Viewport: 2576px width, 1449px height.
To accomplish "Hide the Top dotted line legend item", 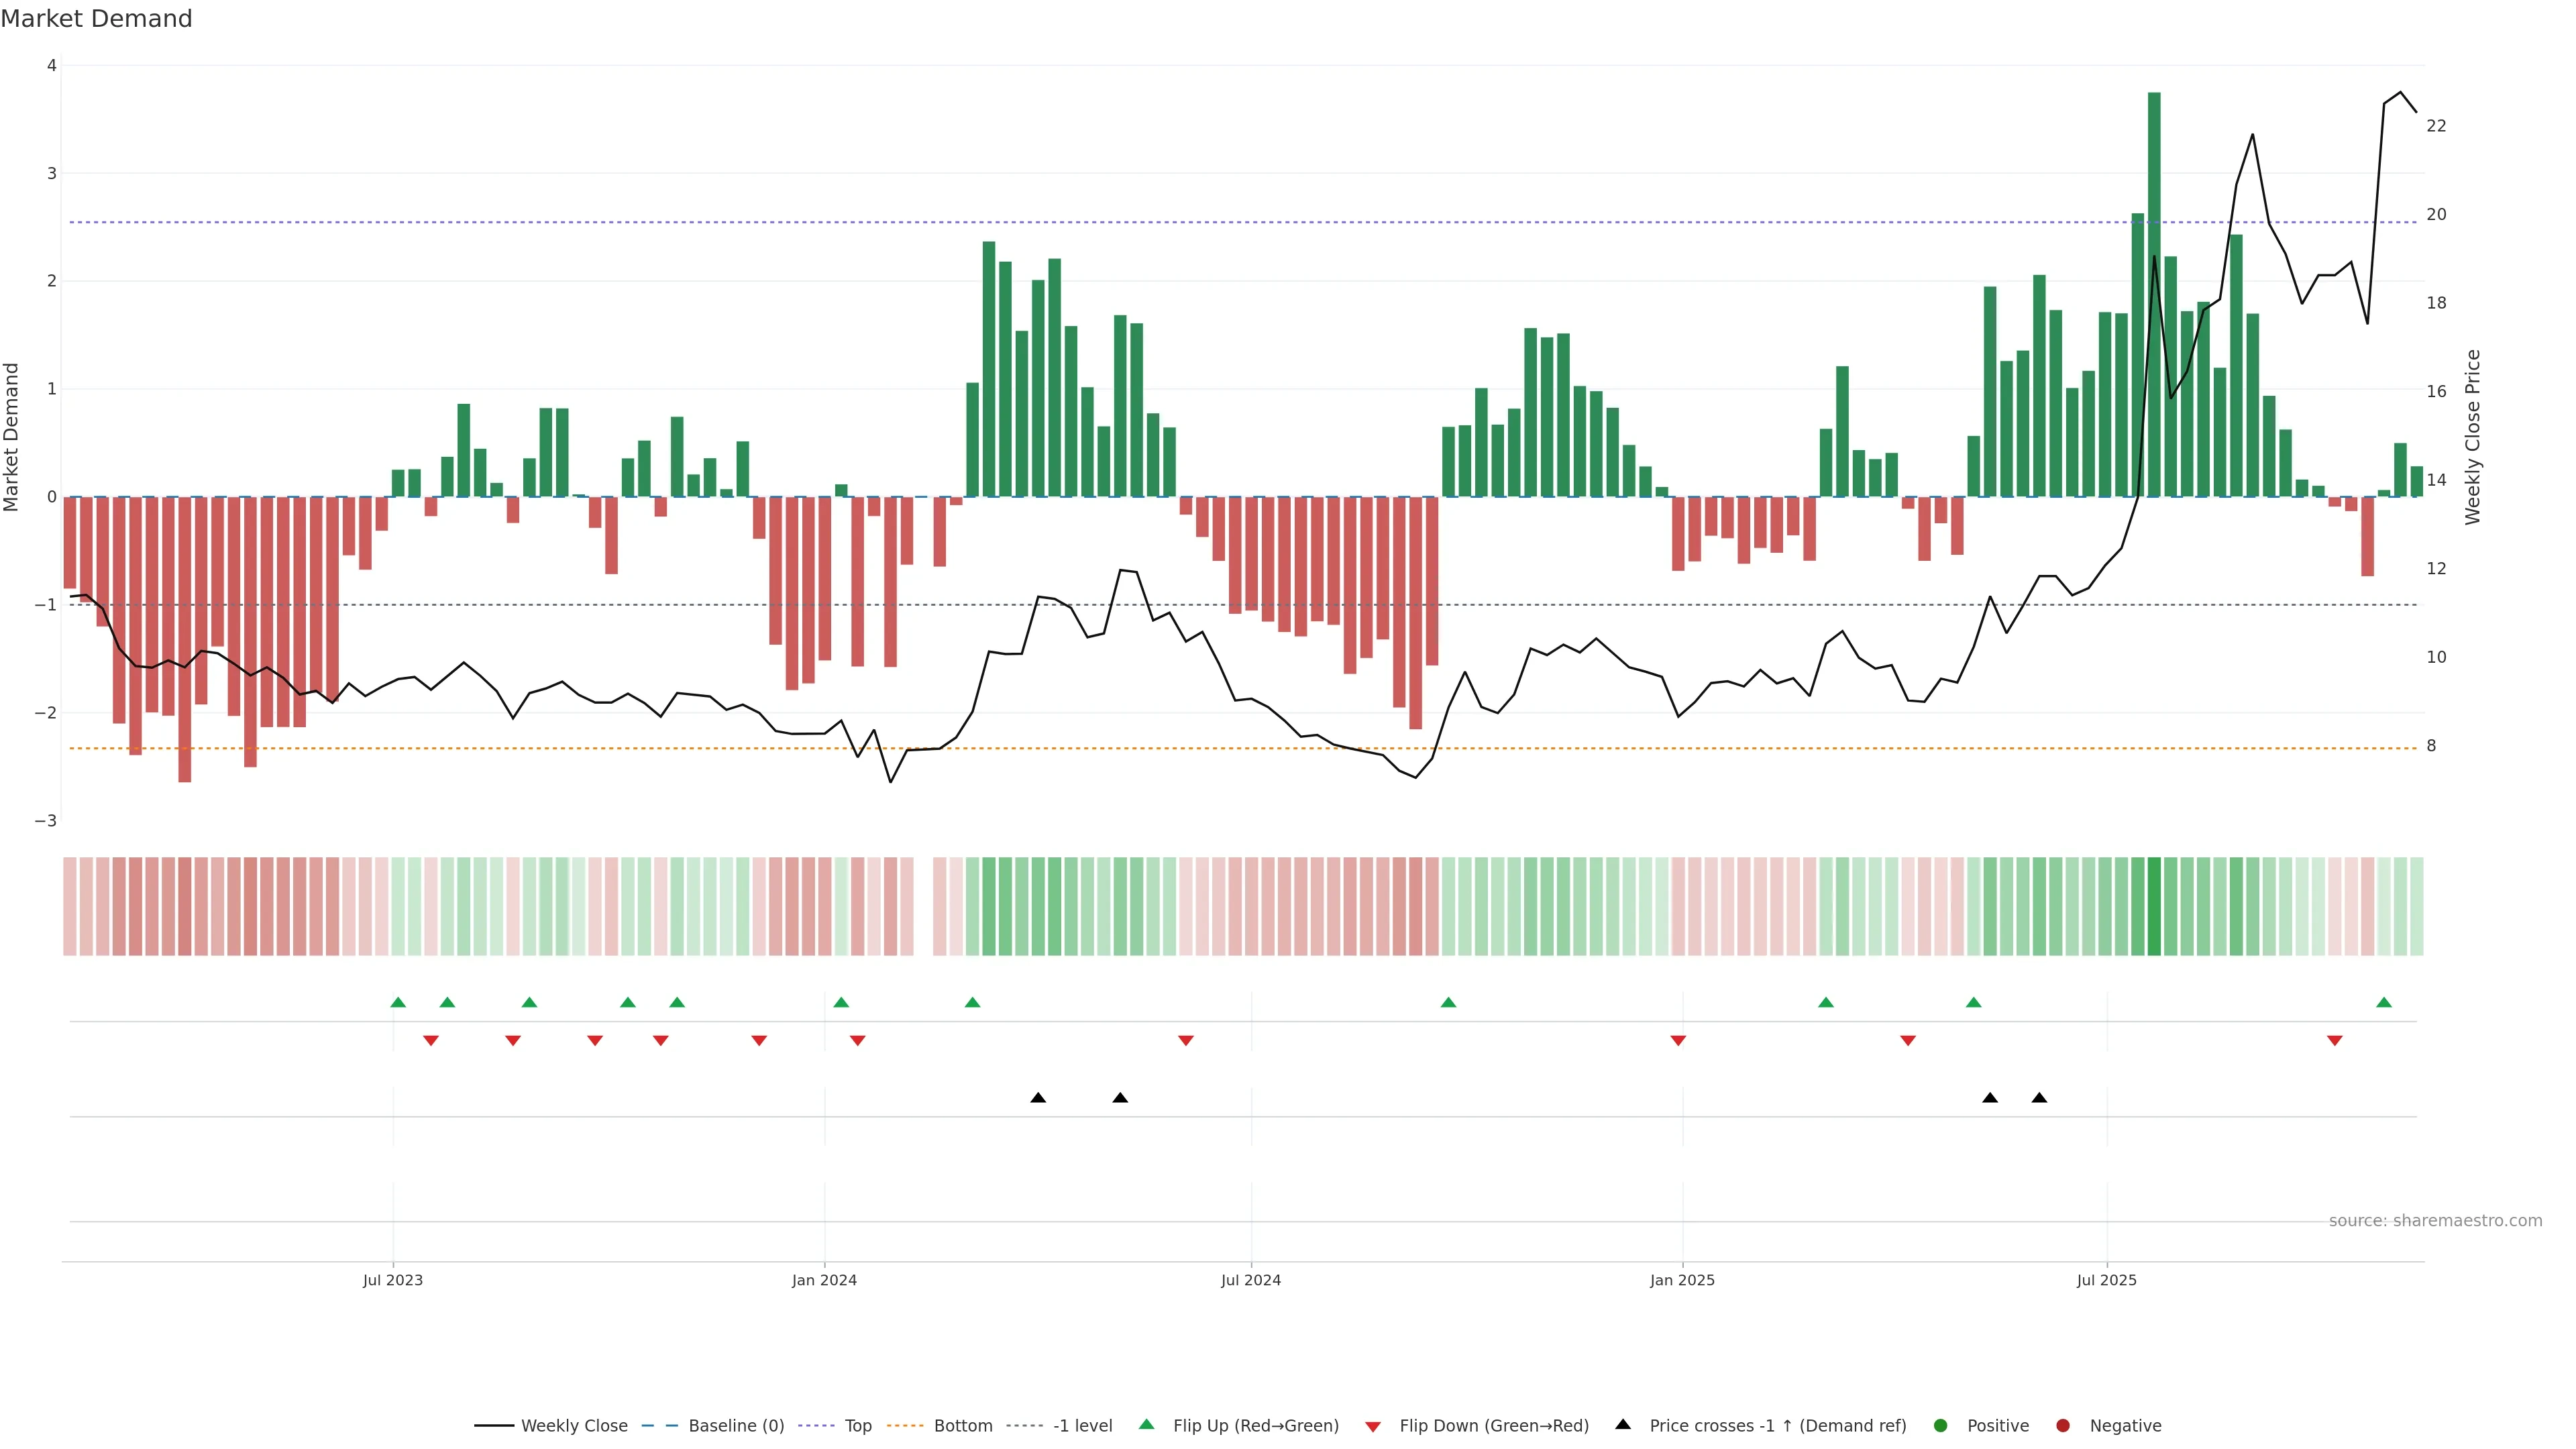I will 857,1425.
